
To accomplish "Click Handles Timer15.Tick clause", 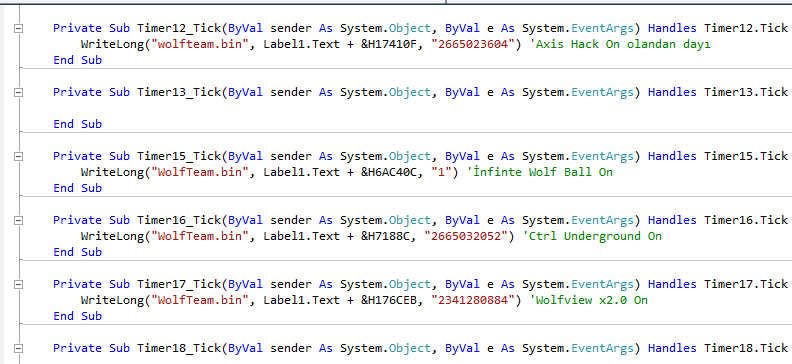I will [717, 157].
